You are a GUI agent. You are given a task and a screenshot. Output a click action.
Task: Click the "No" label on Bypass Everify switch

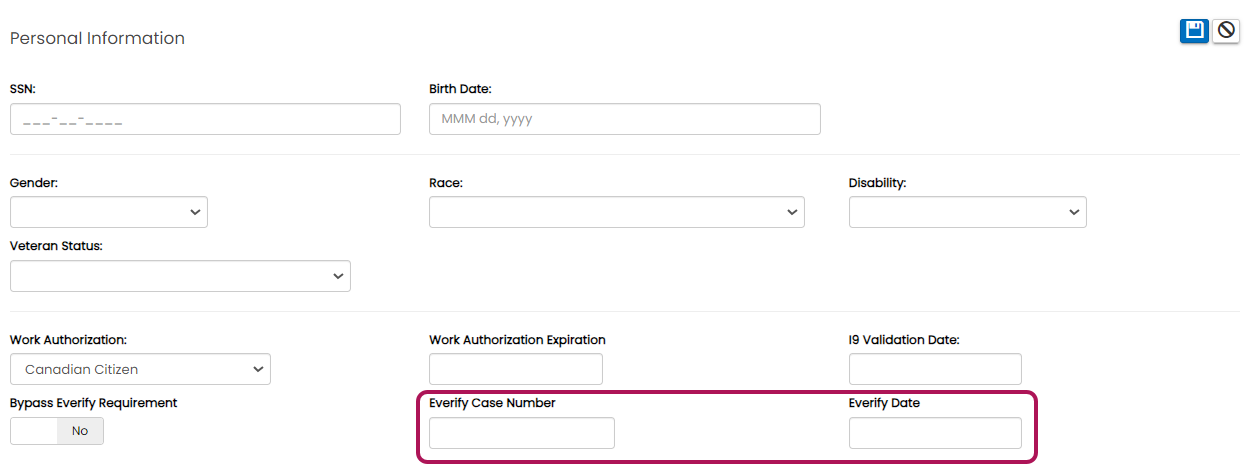[80, 431]
